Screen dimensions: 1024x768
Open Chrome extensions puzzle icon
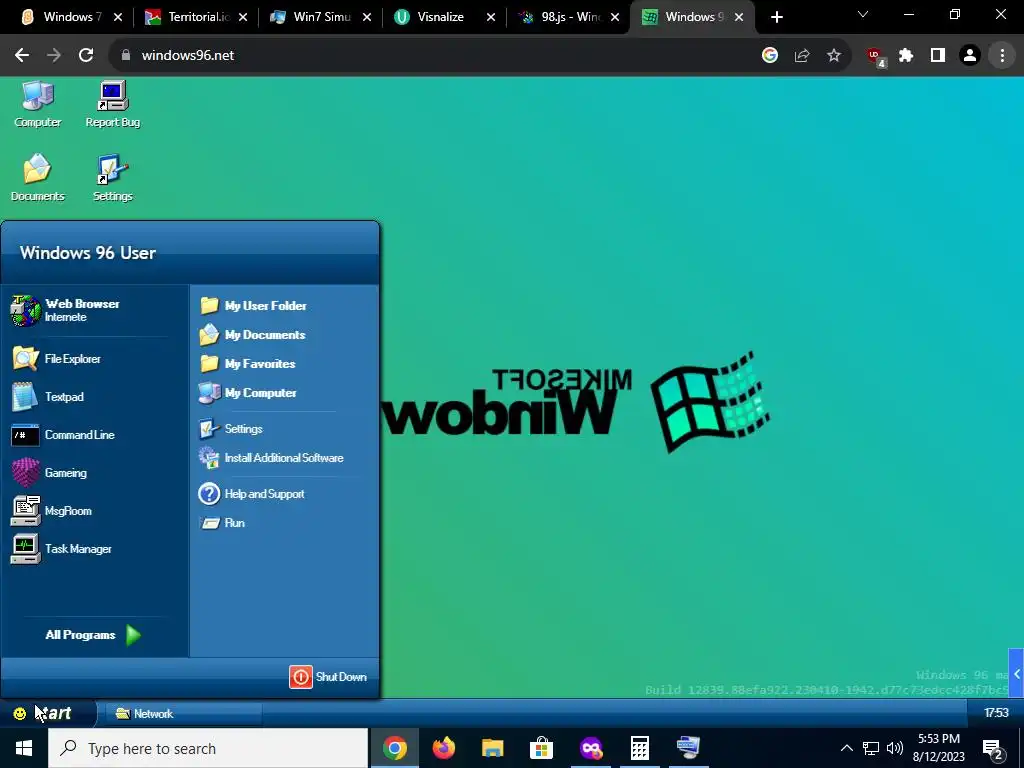[x=906, y=56]
